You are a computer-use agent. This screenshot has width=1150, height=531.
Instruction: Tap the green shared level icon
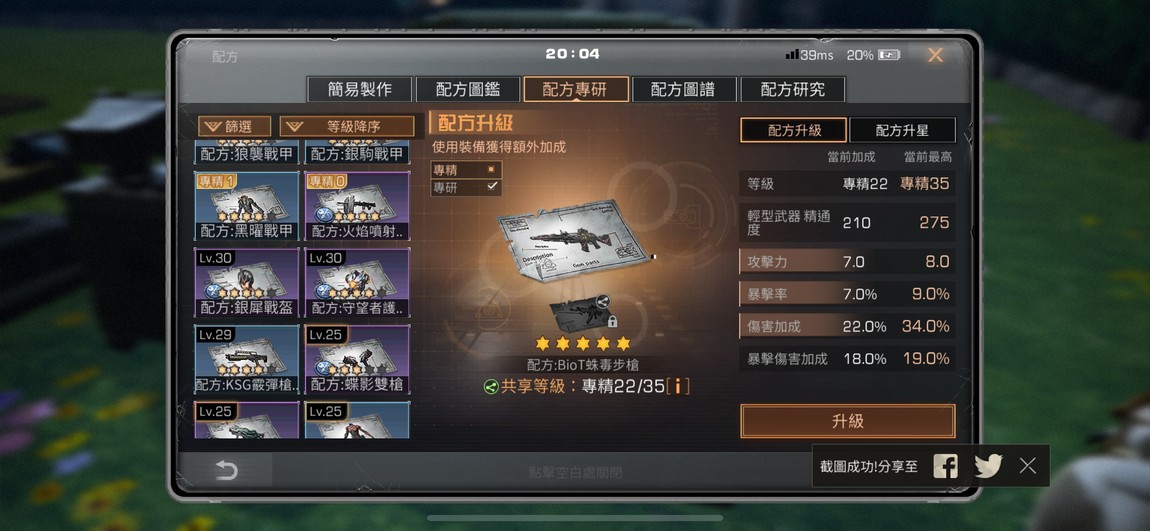tap(491, 387)
